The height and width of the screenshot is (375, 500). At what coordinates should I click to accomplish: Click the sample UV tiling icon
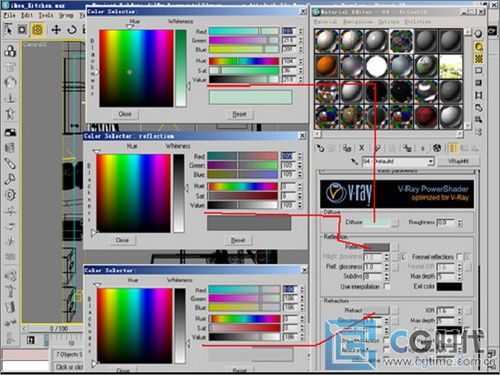pos(479,71)
